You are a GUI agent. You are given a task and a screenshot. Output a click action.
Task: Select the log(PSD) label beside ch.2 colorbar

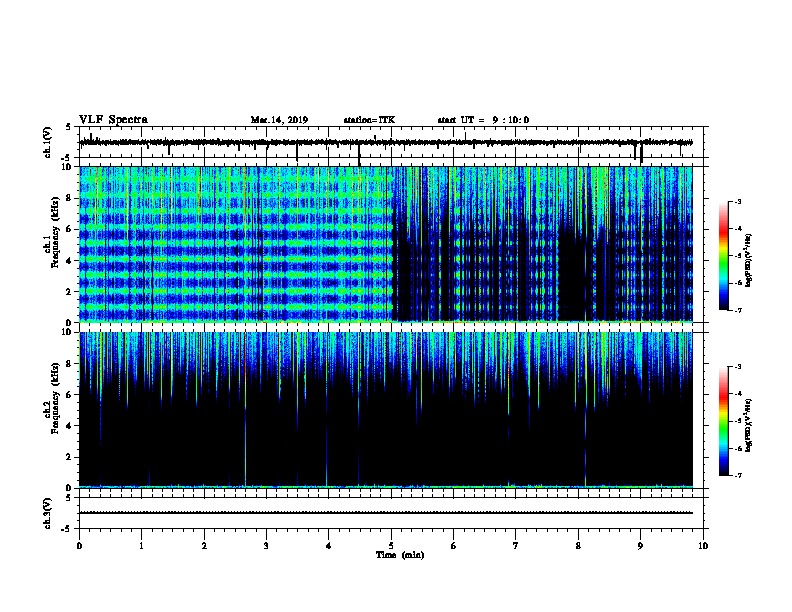(748, 425)
